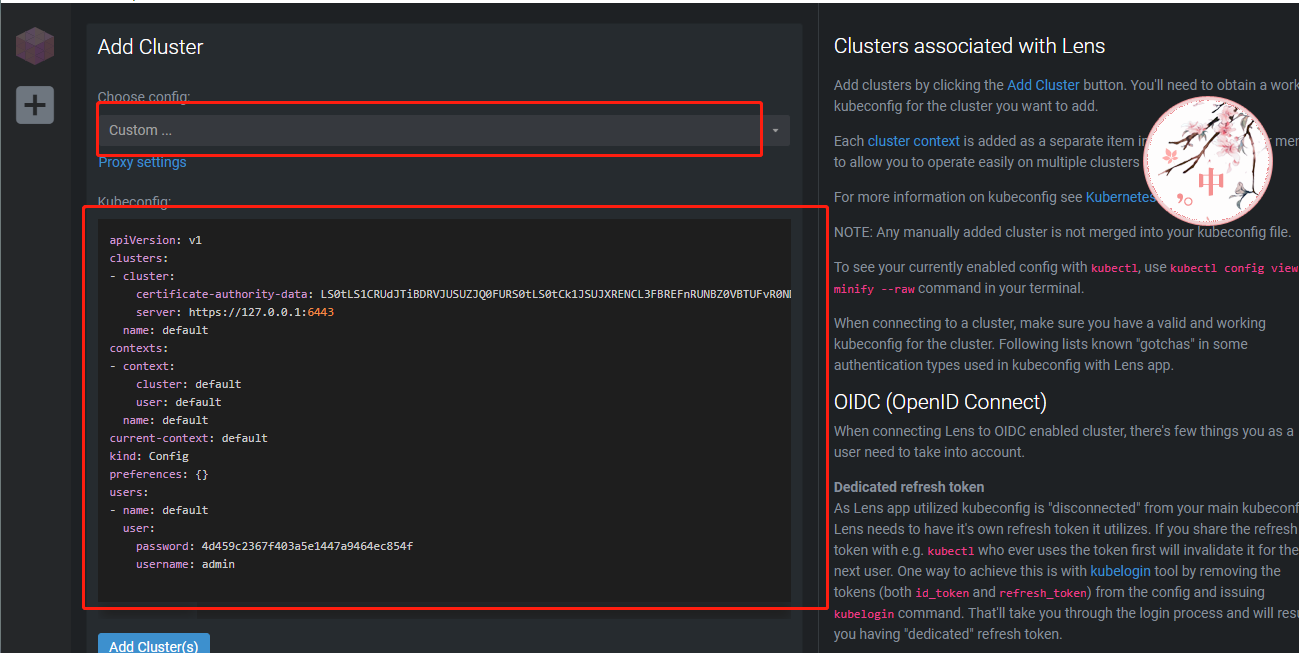Click the server https://127.0.0.1:6443 line
The width and height of the screenshot is (1299, 653).
coord(235,312)
